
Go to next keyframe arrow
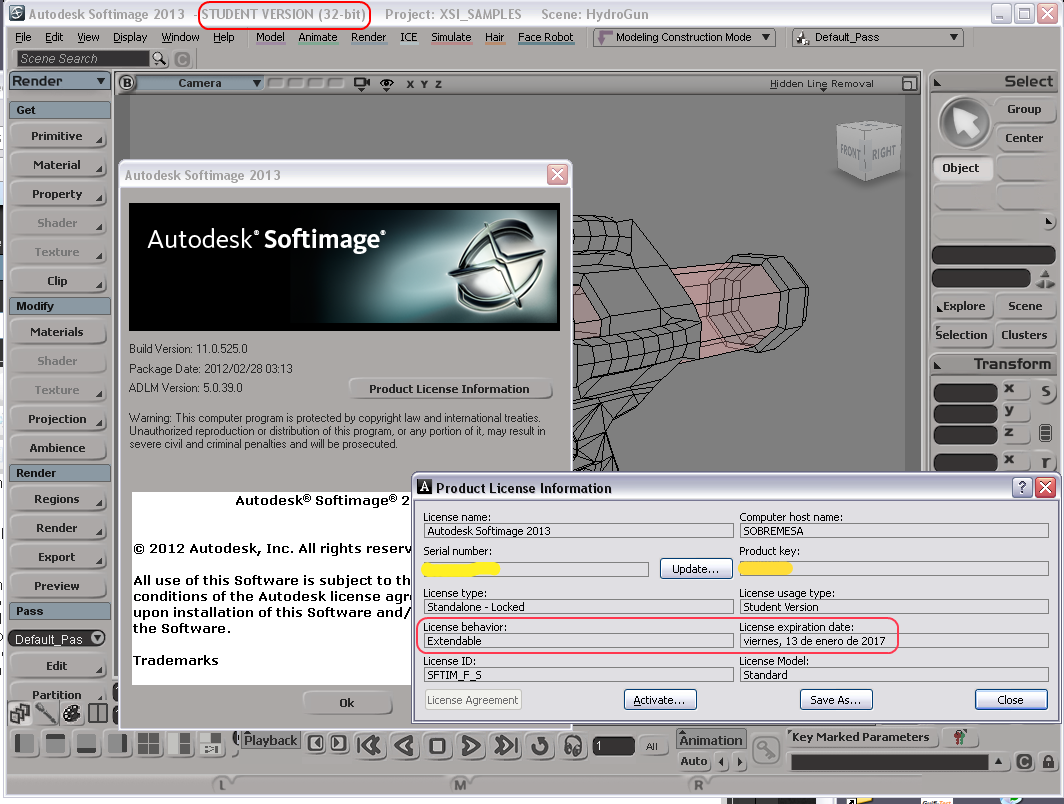point(740,762)
